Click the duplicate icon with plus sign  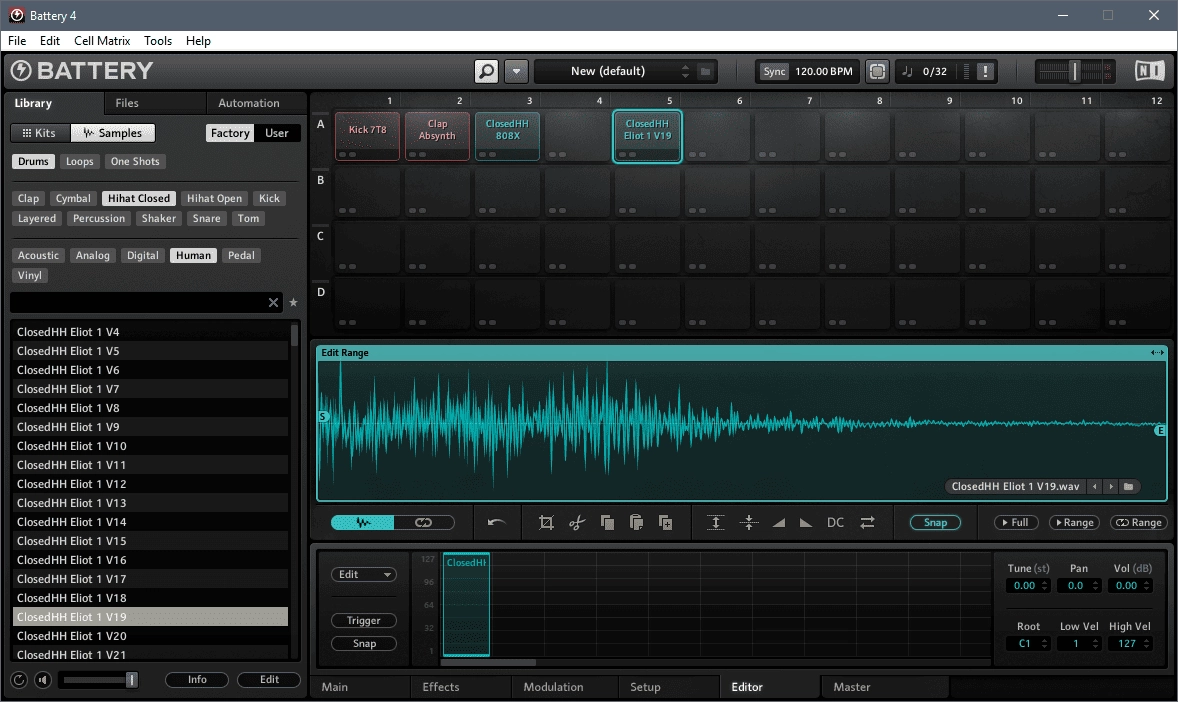coord(666,522)
